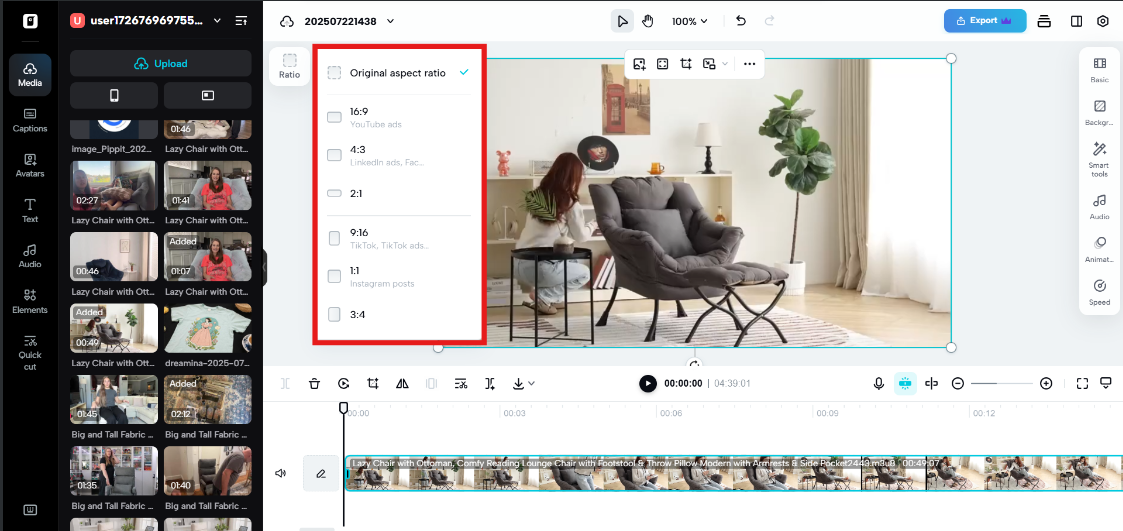Click the crop icon in the floating canvas toolbar

(685, 64)
